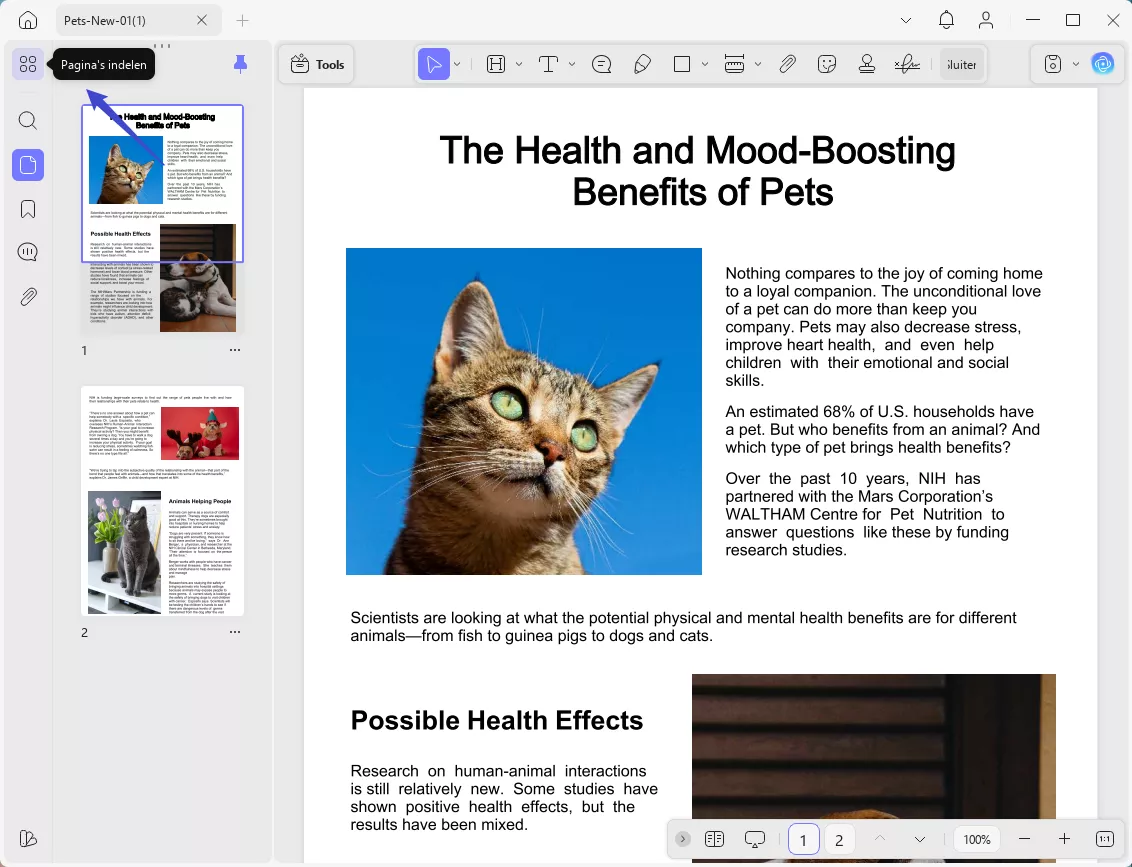Viewport: 1132px width, 867px height.
Task: Select the signature tool
Action: (907, 65)
